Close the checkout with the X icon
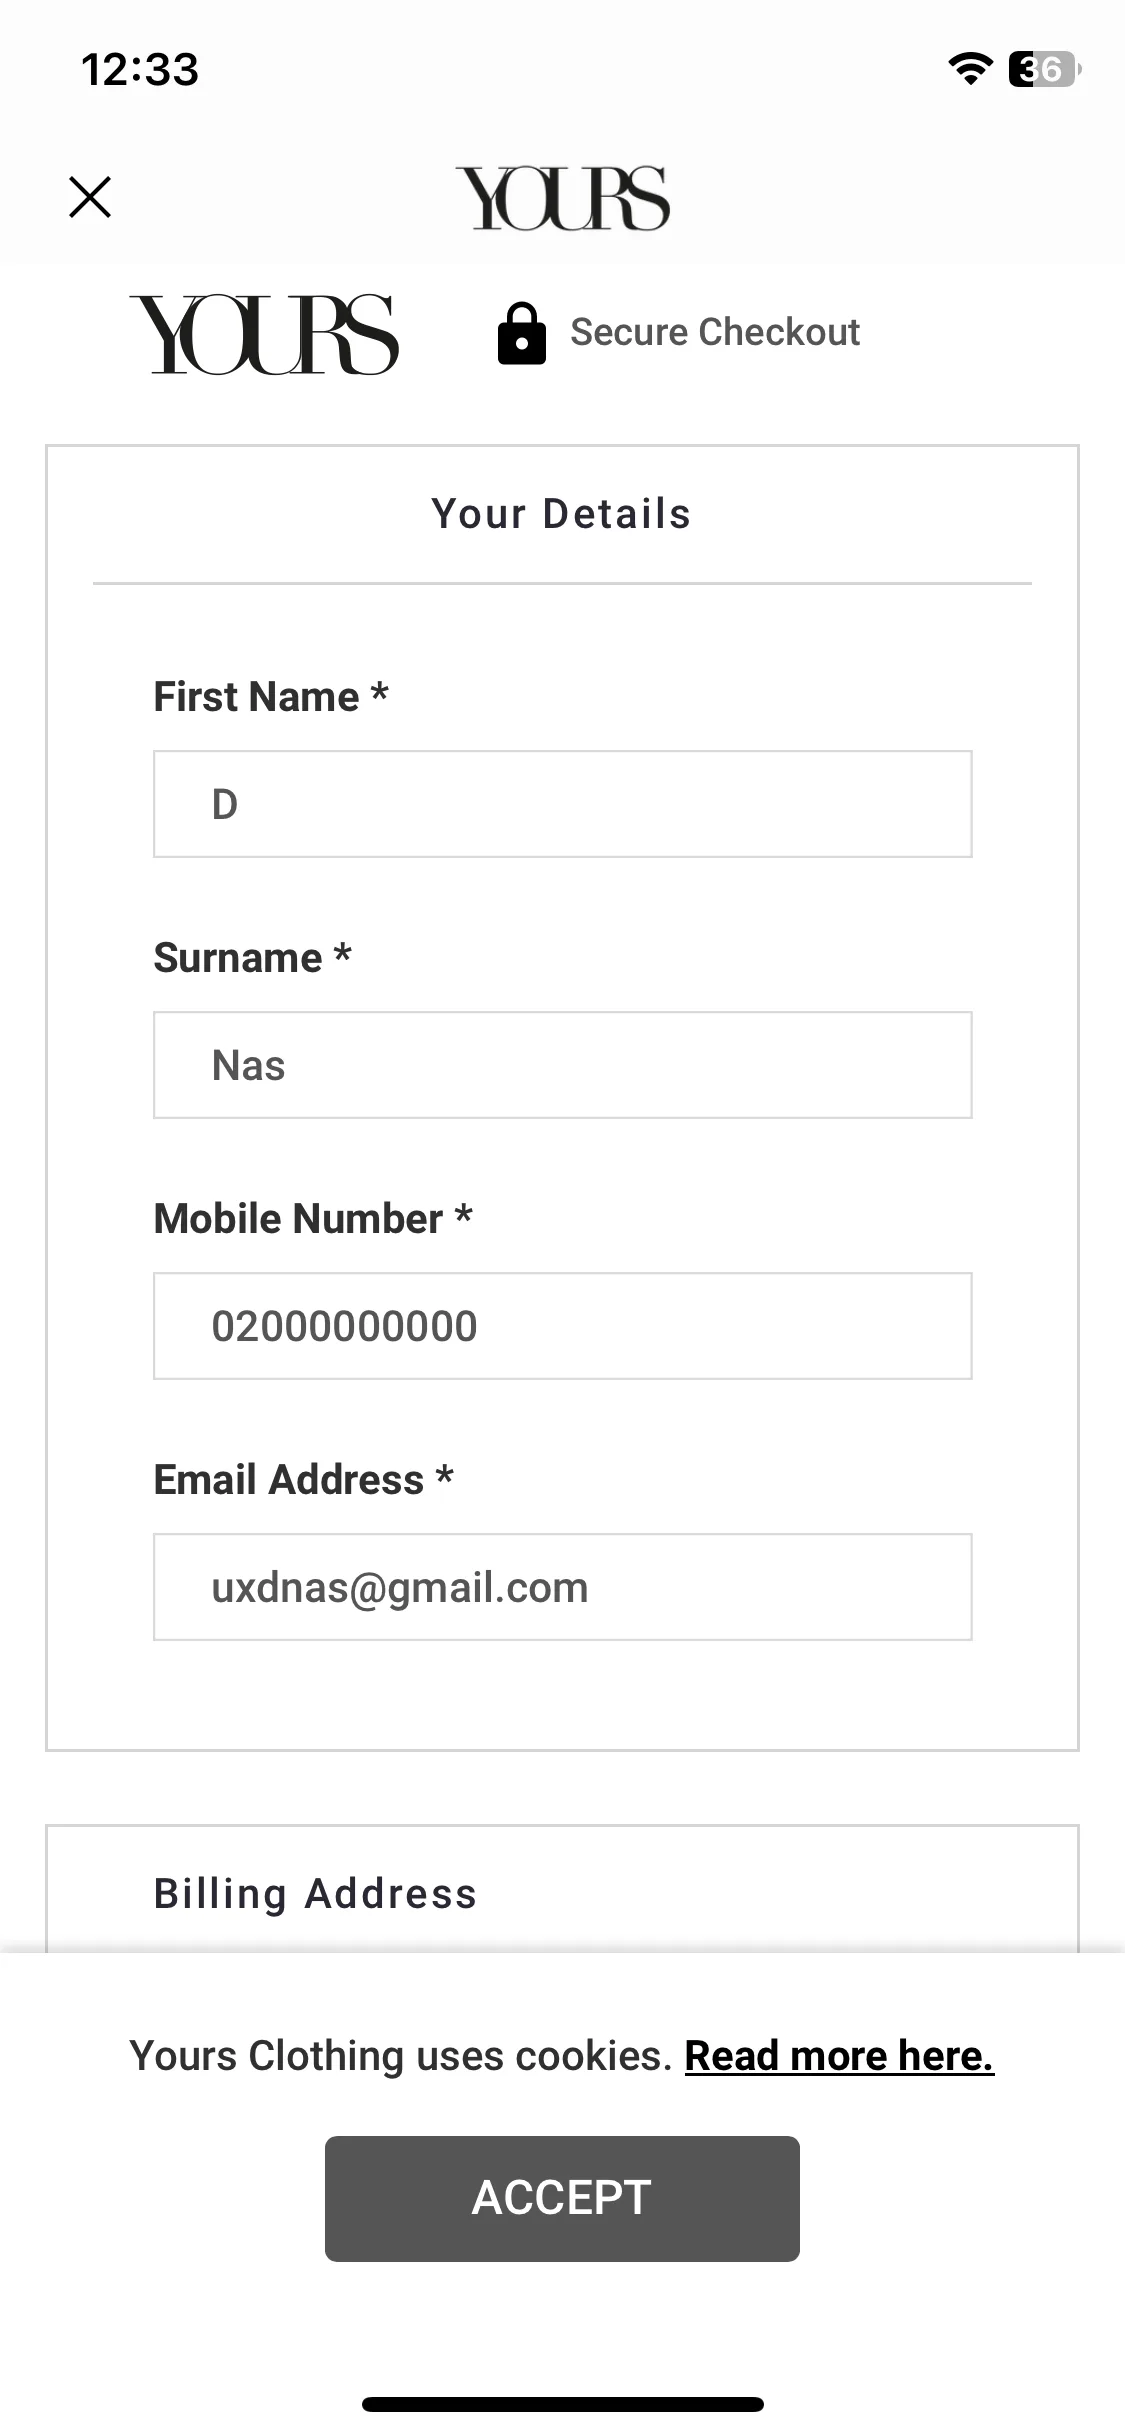 90,197
